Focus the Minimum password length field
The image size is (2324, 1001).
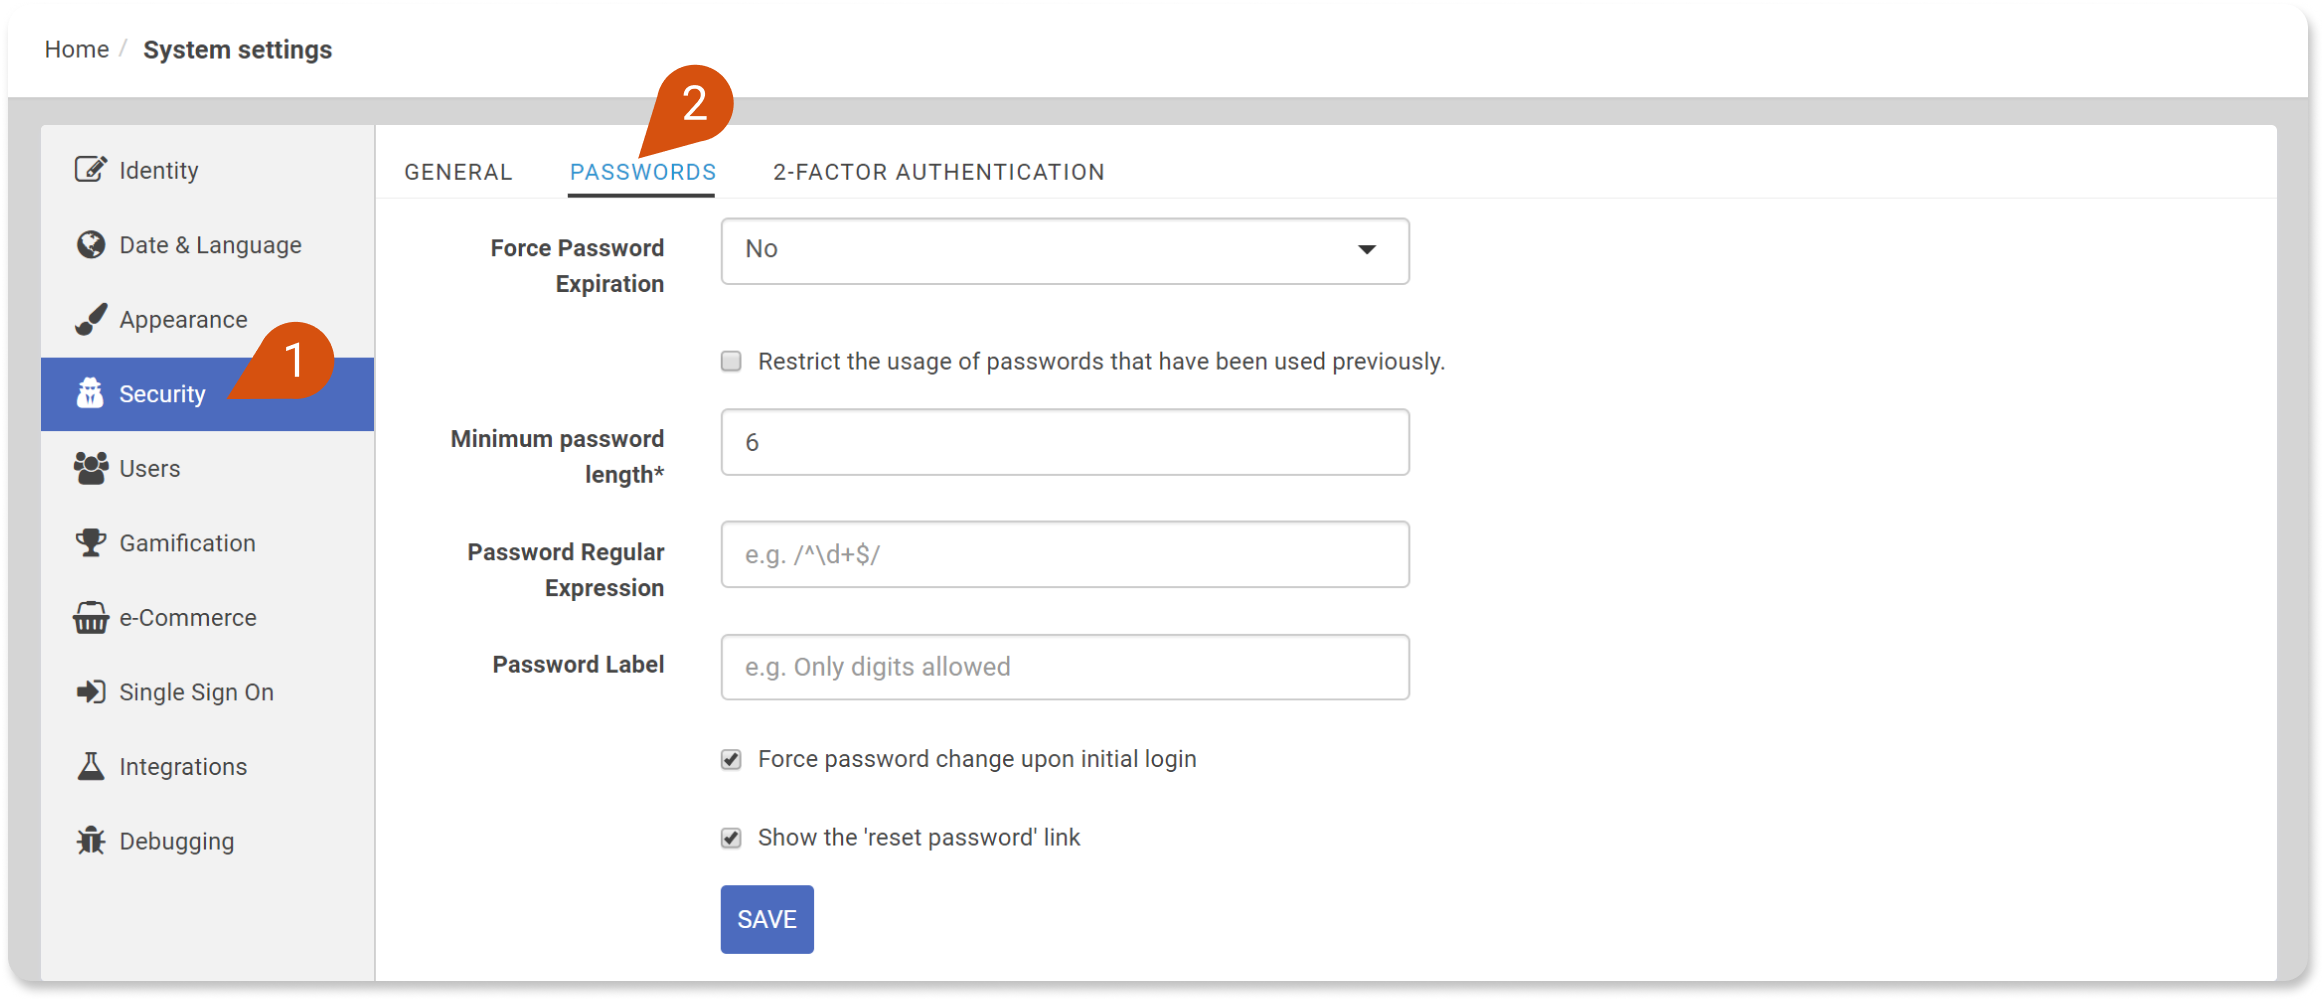point(1064,442)
